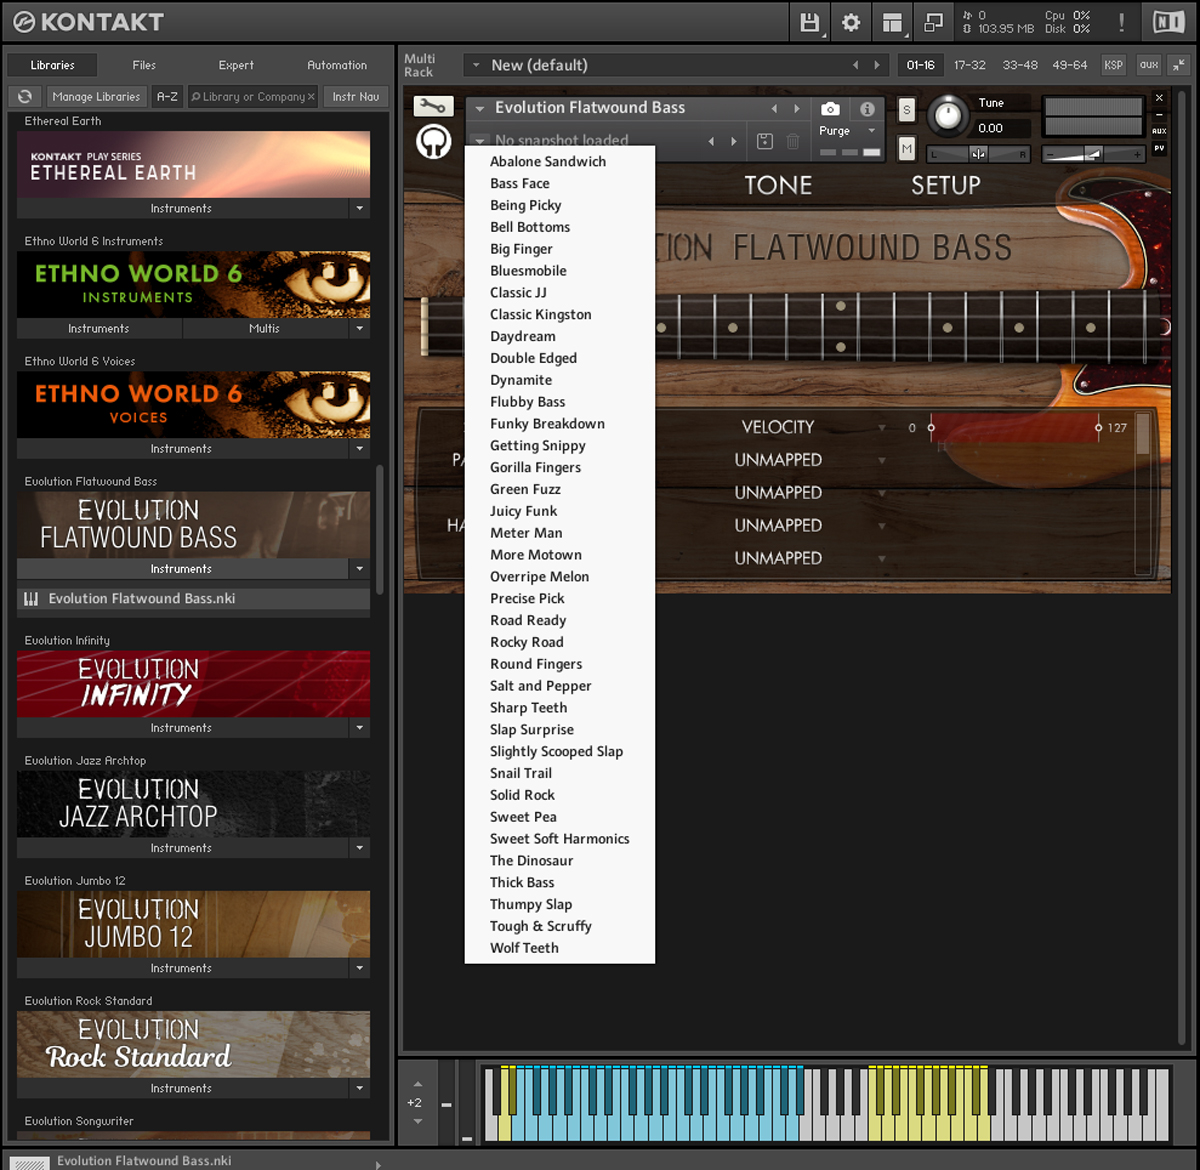Open the options gear icon
The height and width of the screenshot is (1170, 1200).
[x=851, y=22]
